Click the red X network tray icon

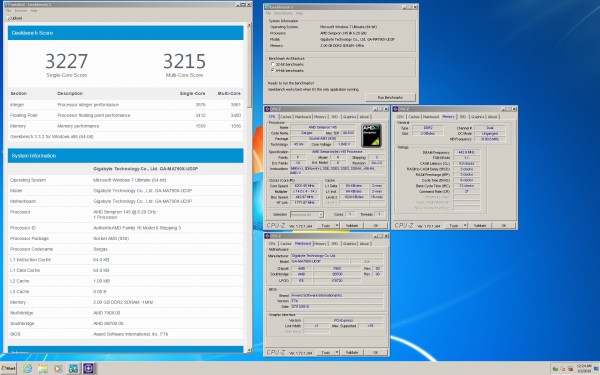pos(570,369)
